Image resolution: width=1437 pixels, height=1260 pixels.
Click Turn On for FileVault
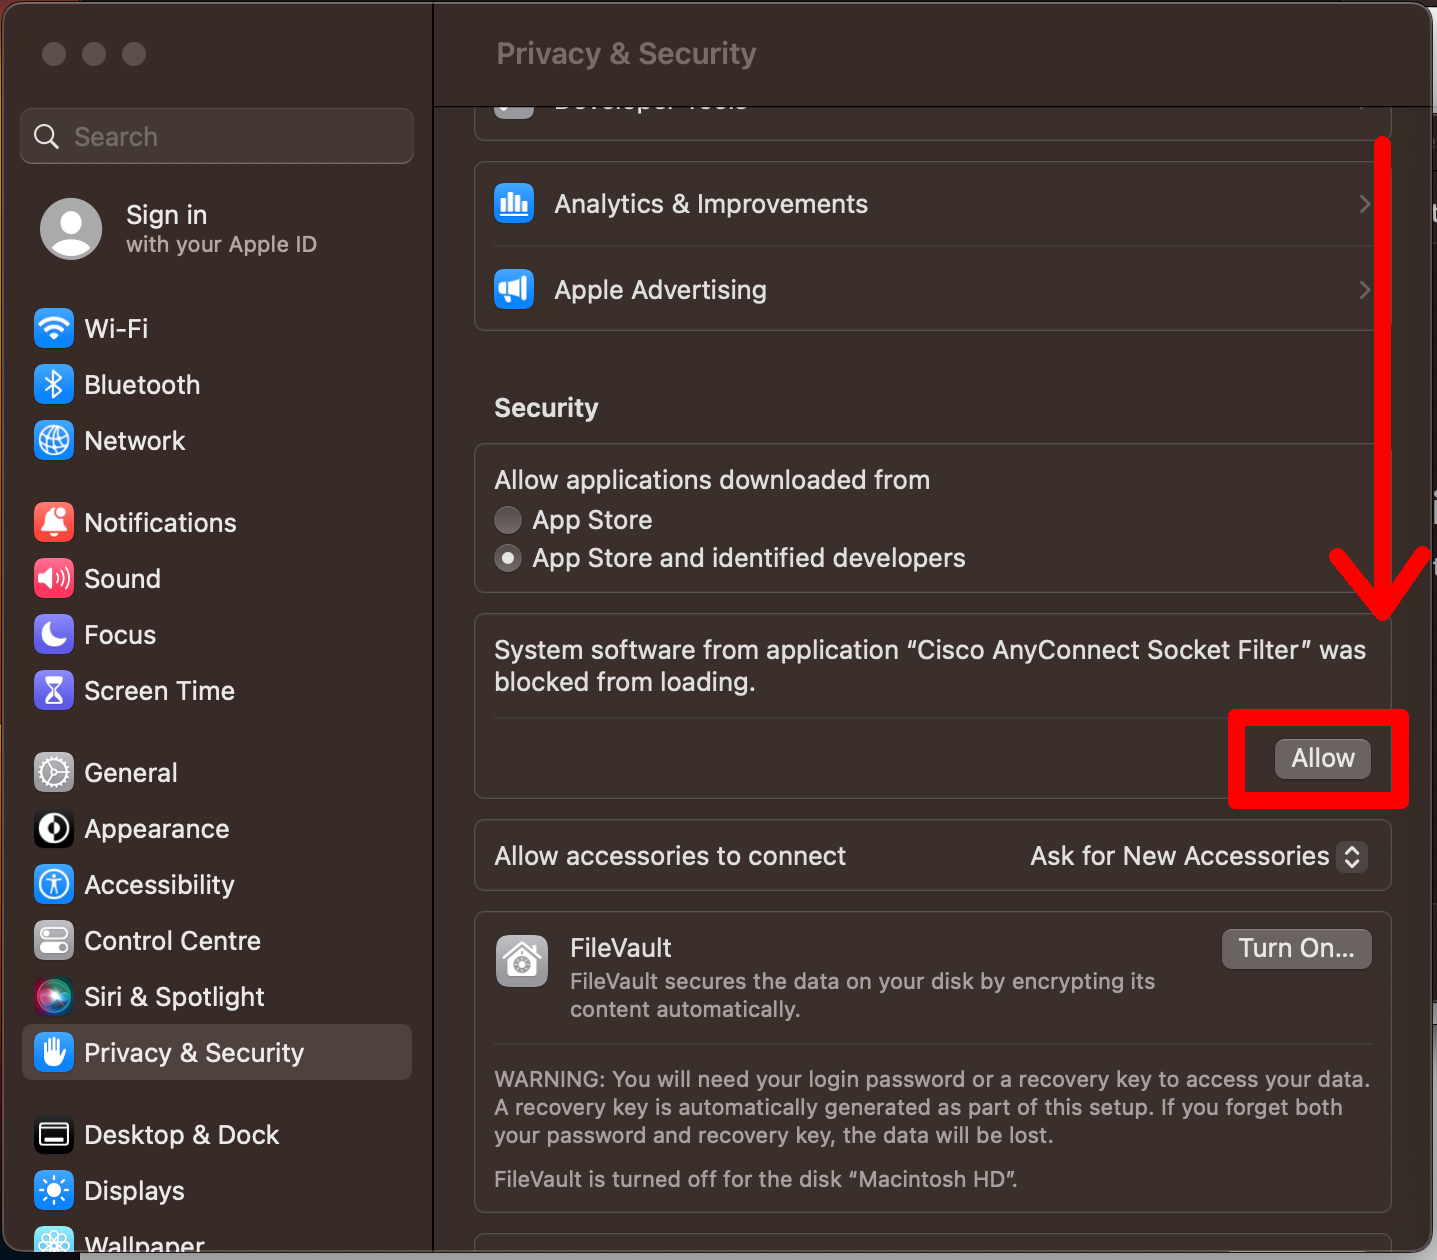(1296, 948)
